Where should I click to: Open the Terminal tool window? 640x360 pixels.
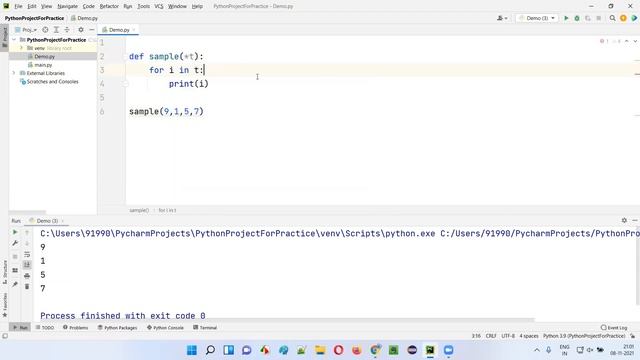(x=205, y=327)
